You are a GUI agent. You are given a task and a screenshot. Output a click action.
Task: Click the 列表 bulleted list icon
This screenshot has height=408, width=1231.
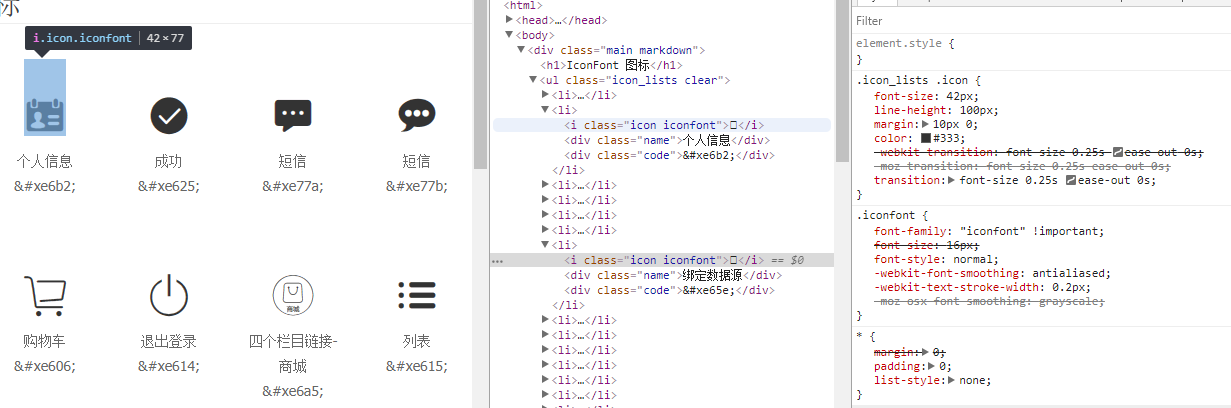(x=417, y=296)
